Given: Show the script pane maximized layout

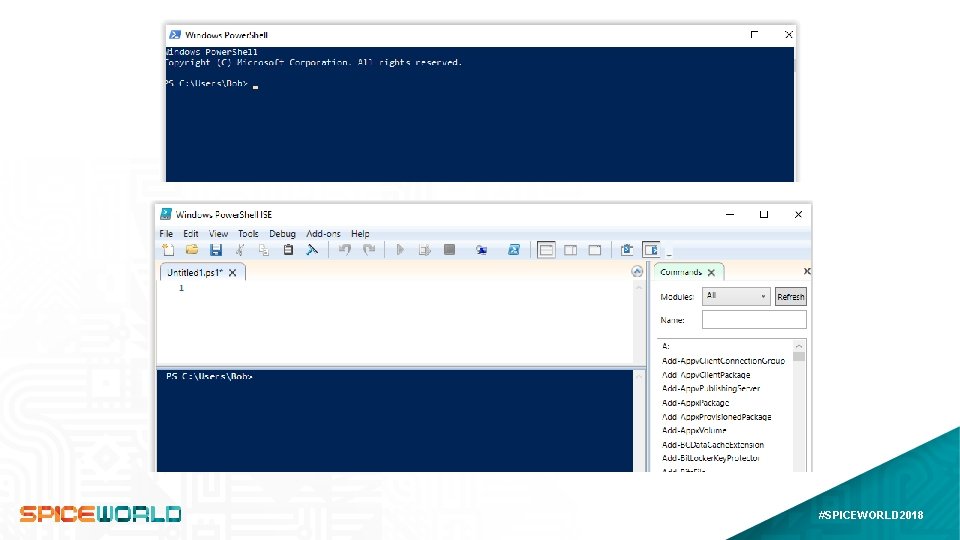Looking at the screenshot, I should click(594, 250).
